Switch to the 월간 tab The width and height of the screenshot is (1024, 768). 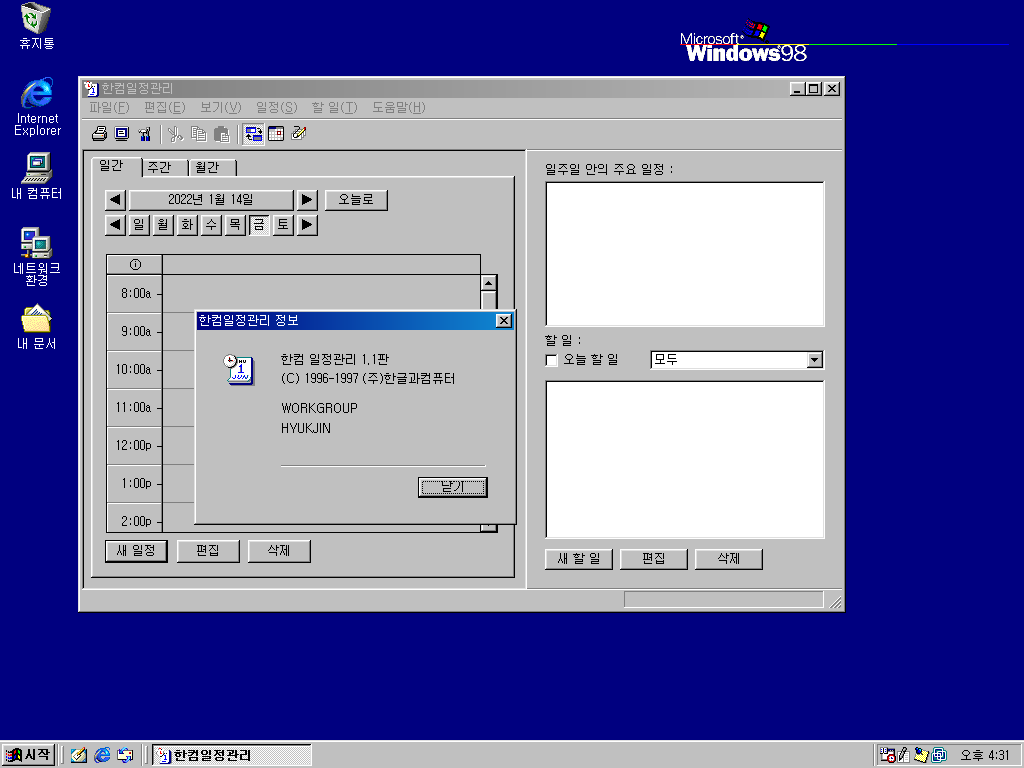[x=213, y=168]
